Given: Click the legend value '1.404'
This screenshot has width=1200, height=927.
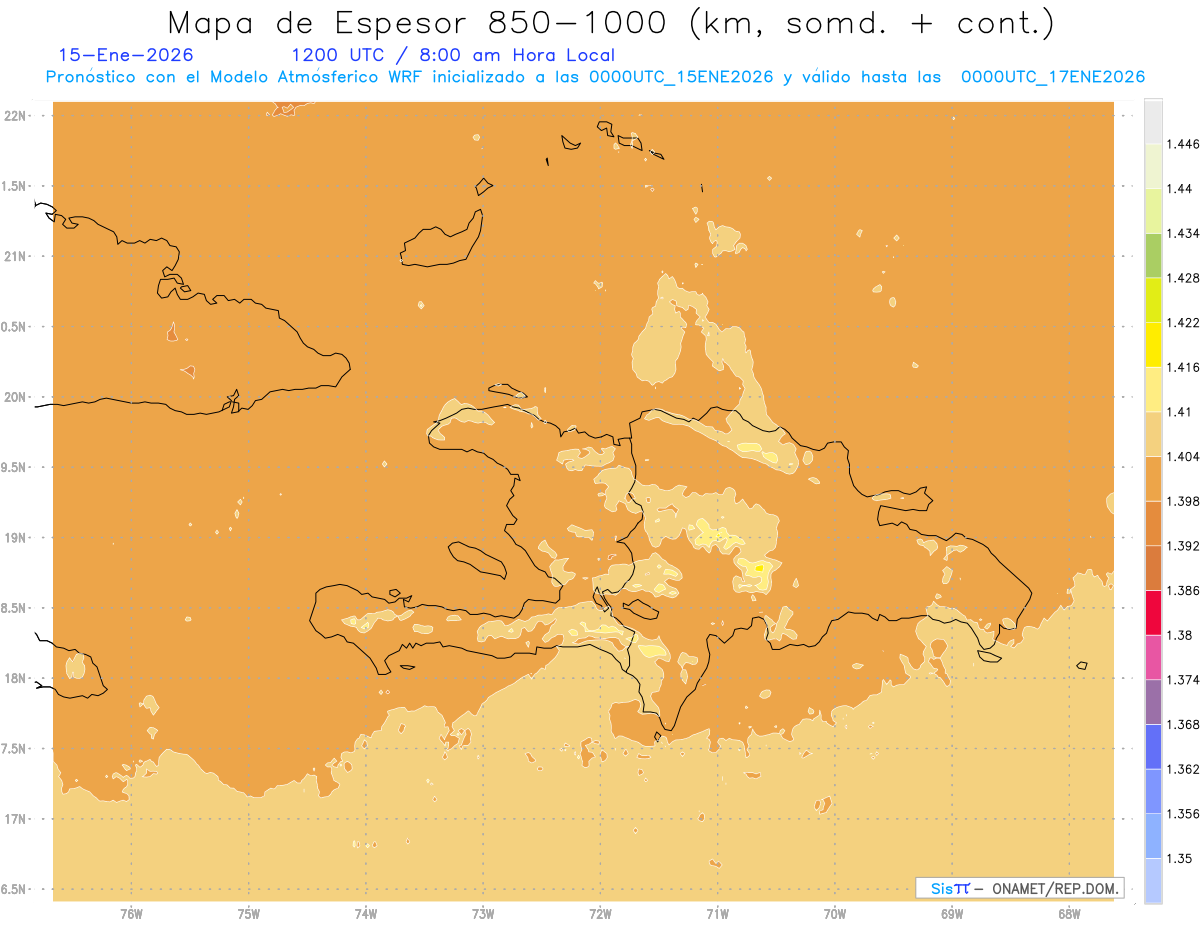Looking at the screenshot, I should (1182, 456).
